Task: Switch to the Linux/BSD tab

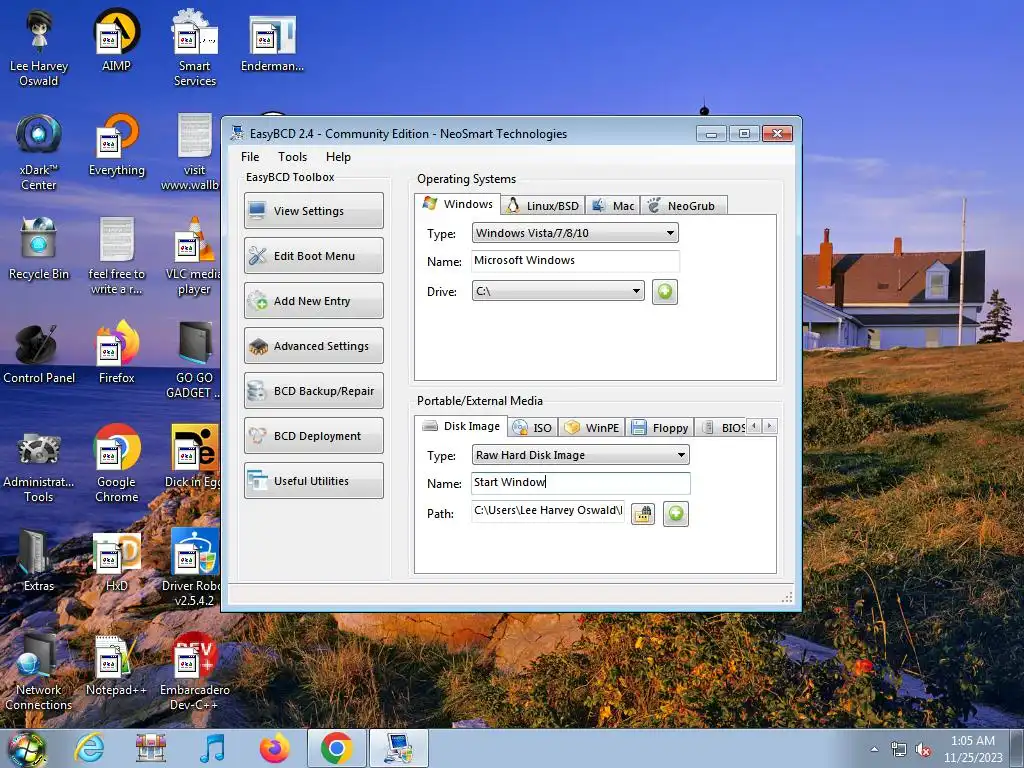Action: 543,206
